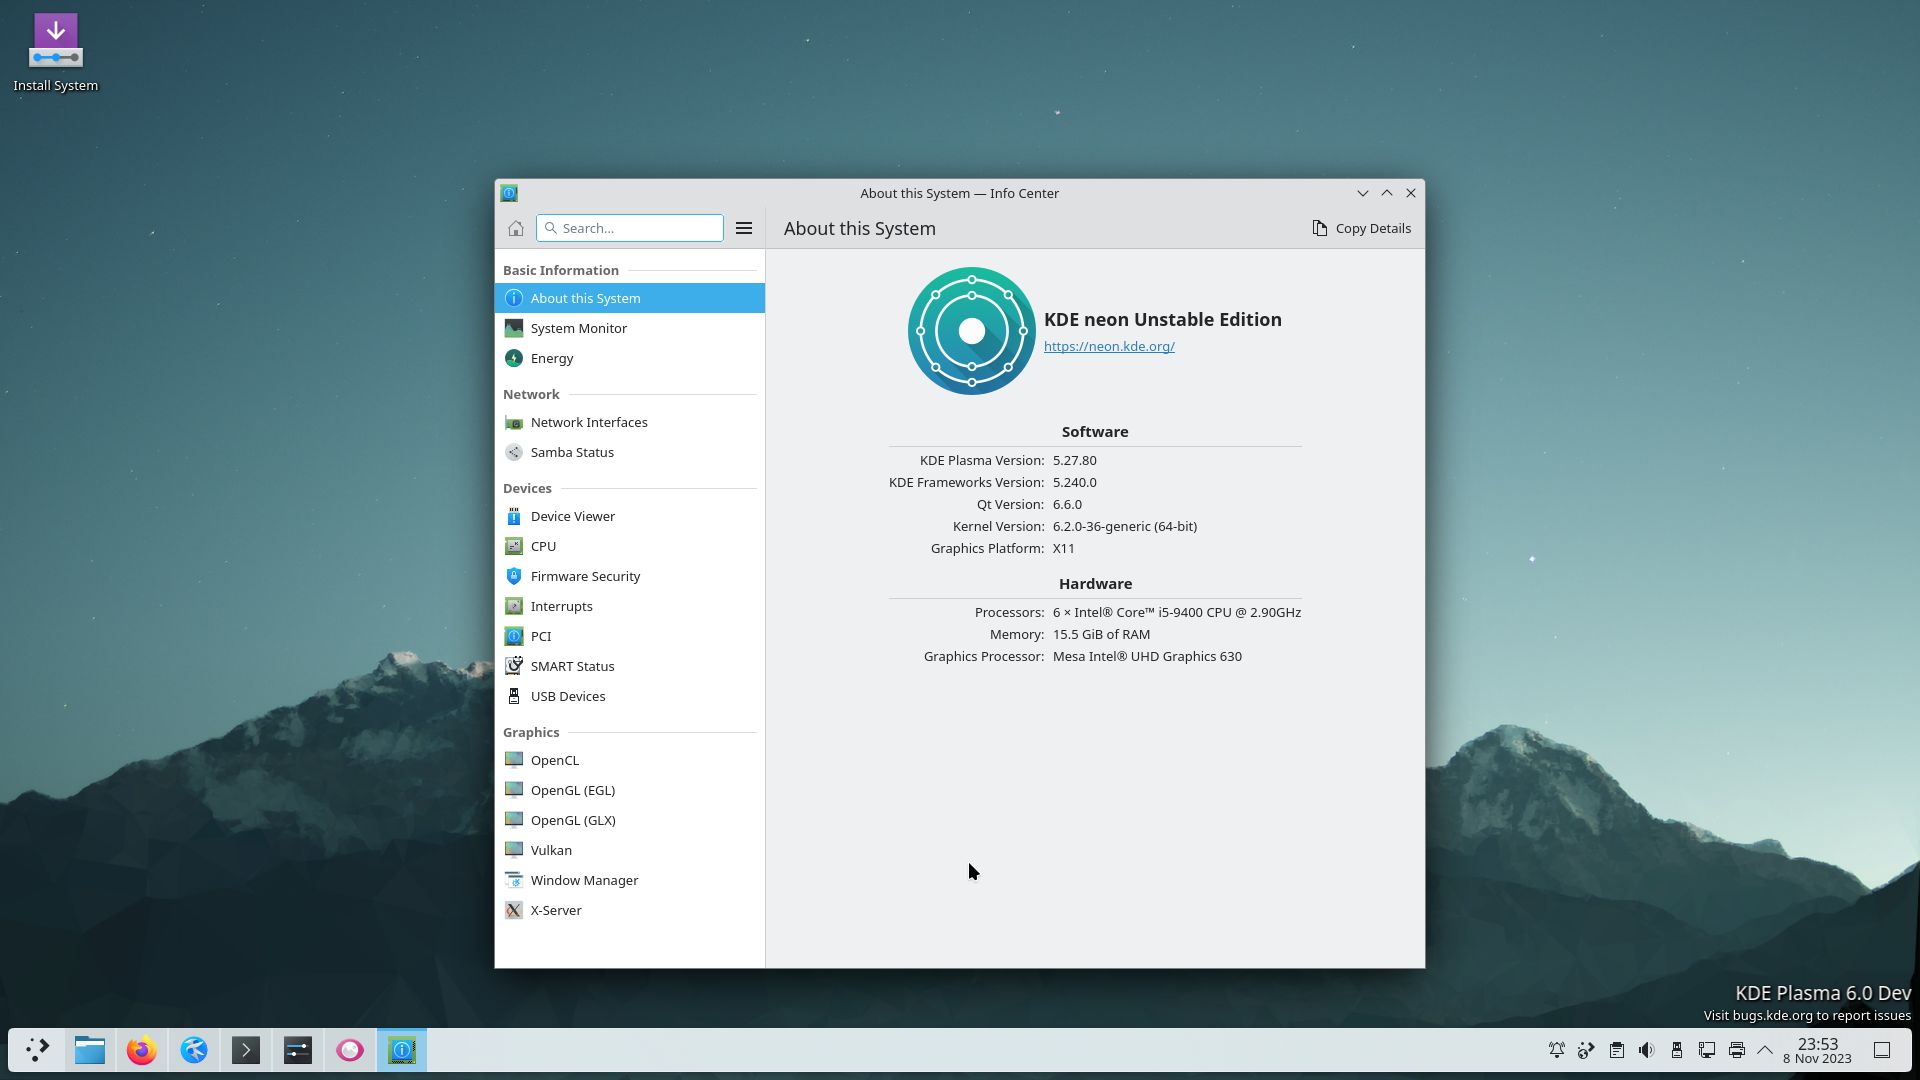The width and height of the screenshot is (1920, 1080).
Task: Maximize the Info Center window
Action: click(1387, 193)
